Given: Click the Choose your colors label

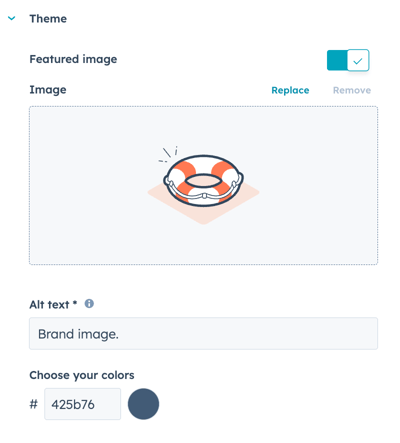Looking at the screenshot, I should point(82,375).
